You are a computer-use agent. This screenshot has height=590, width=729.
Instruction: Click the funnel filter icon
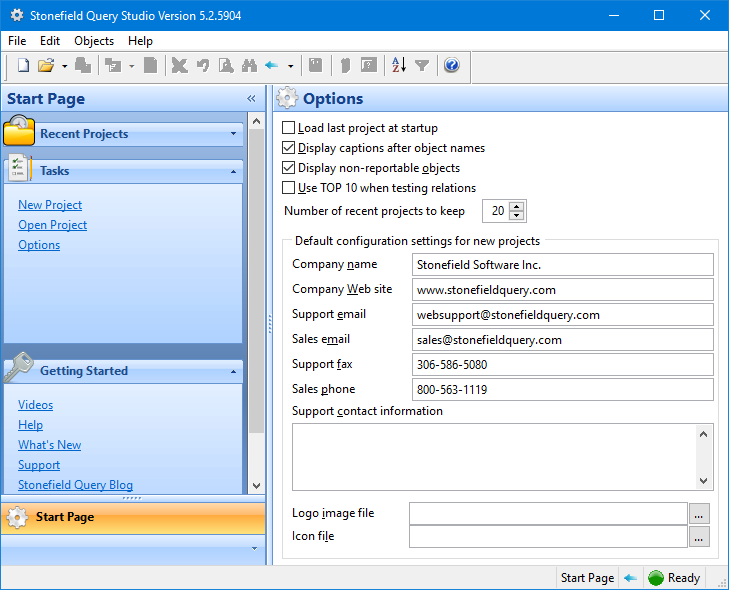tap(422, 66)
